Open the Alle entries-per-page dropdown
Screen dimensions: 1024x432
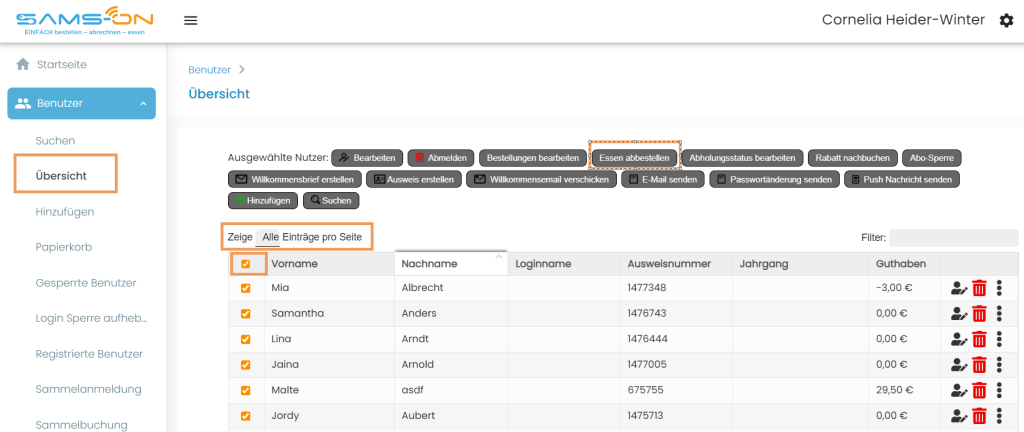pyautogui.click(x=270, y=237)
